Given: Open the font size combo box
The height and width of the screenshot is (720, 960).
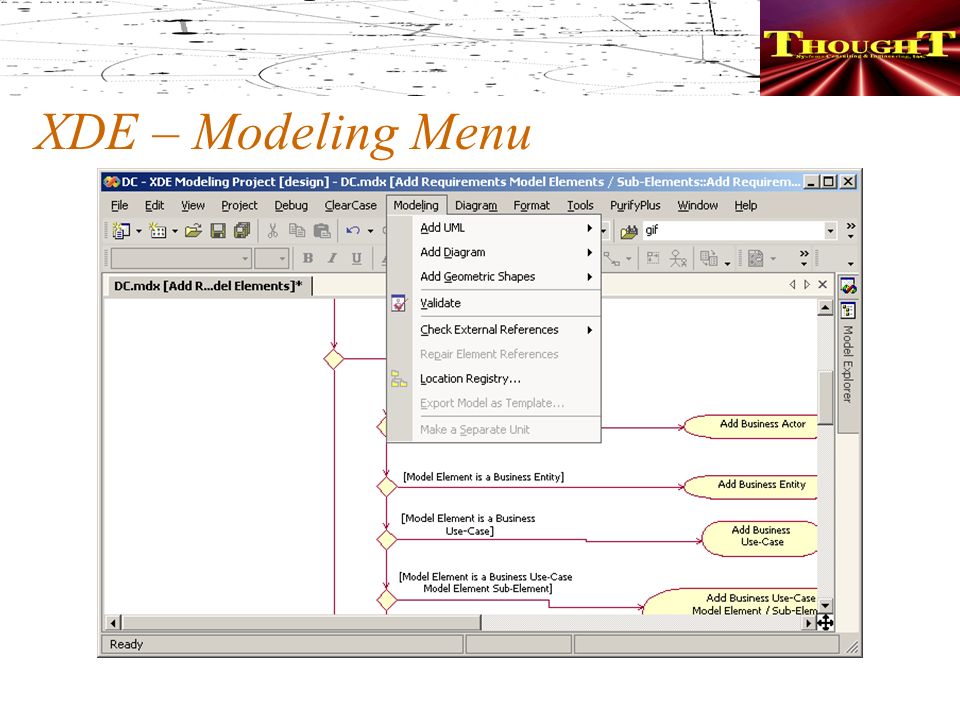Looking at the screenshot, I should 272,258.
